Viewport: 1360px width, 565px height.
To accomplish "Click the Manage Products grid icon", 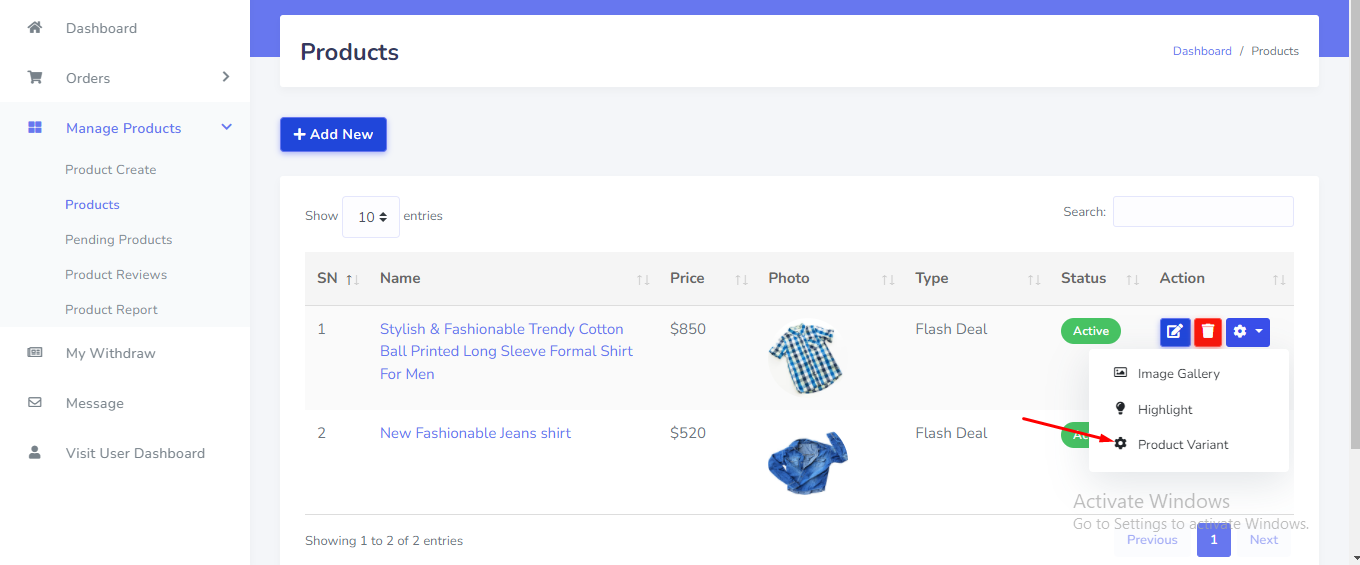I will (x=35, y=128).
